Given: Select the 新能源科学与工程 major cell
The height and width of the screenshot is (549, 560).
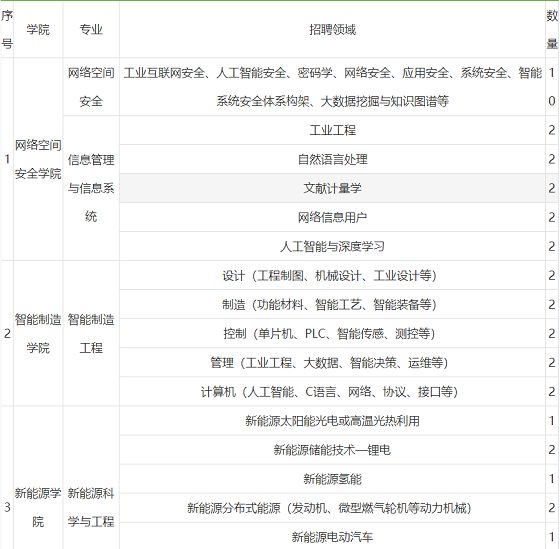Looking at the screenshot, I should coord(91,507).
